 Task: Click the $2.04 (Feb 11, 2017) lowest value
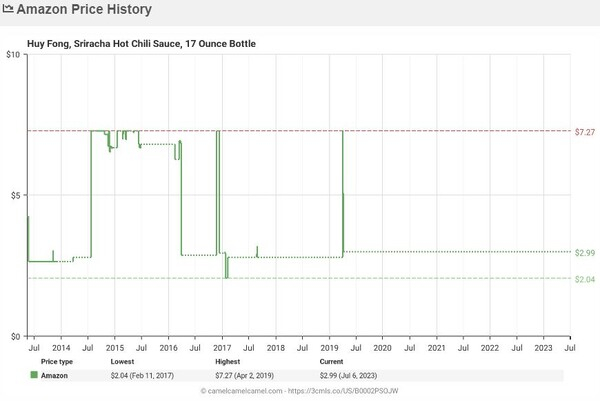click(145, 374)
